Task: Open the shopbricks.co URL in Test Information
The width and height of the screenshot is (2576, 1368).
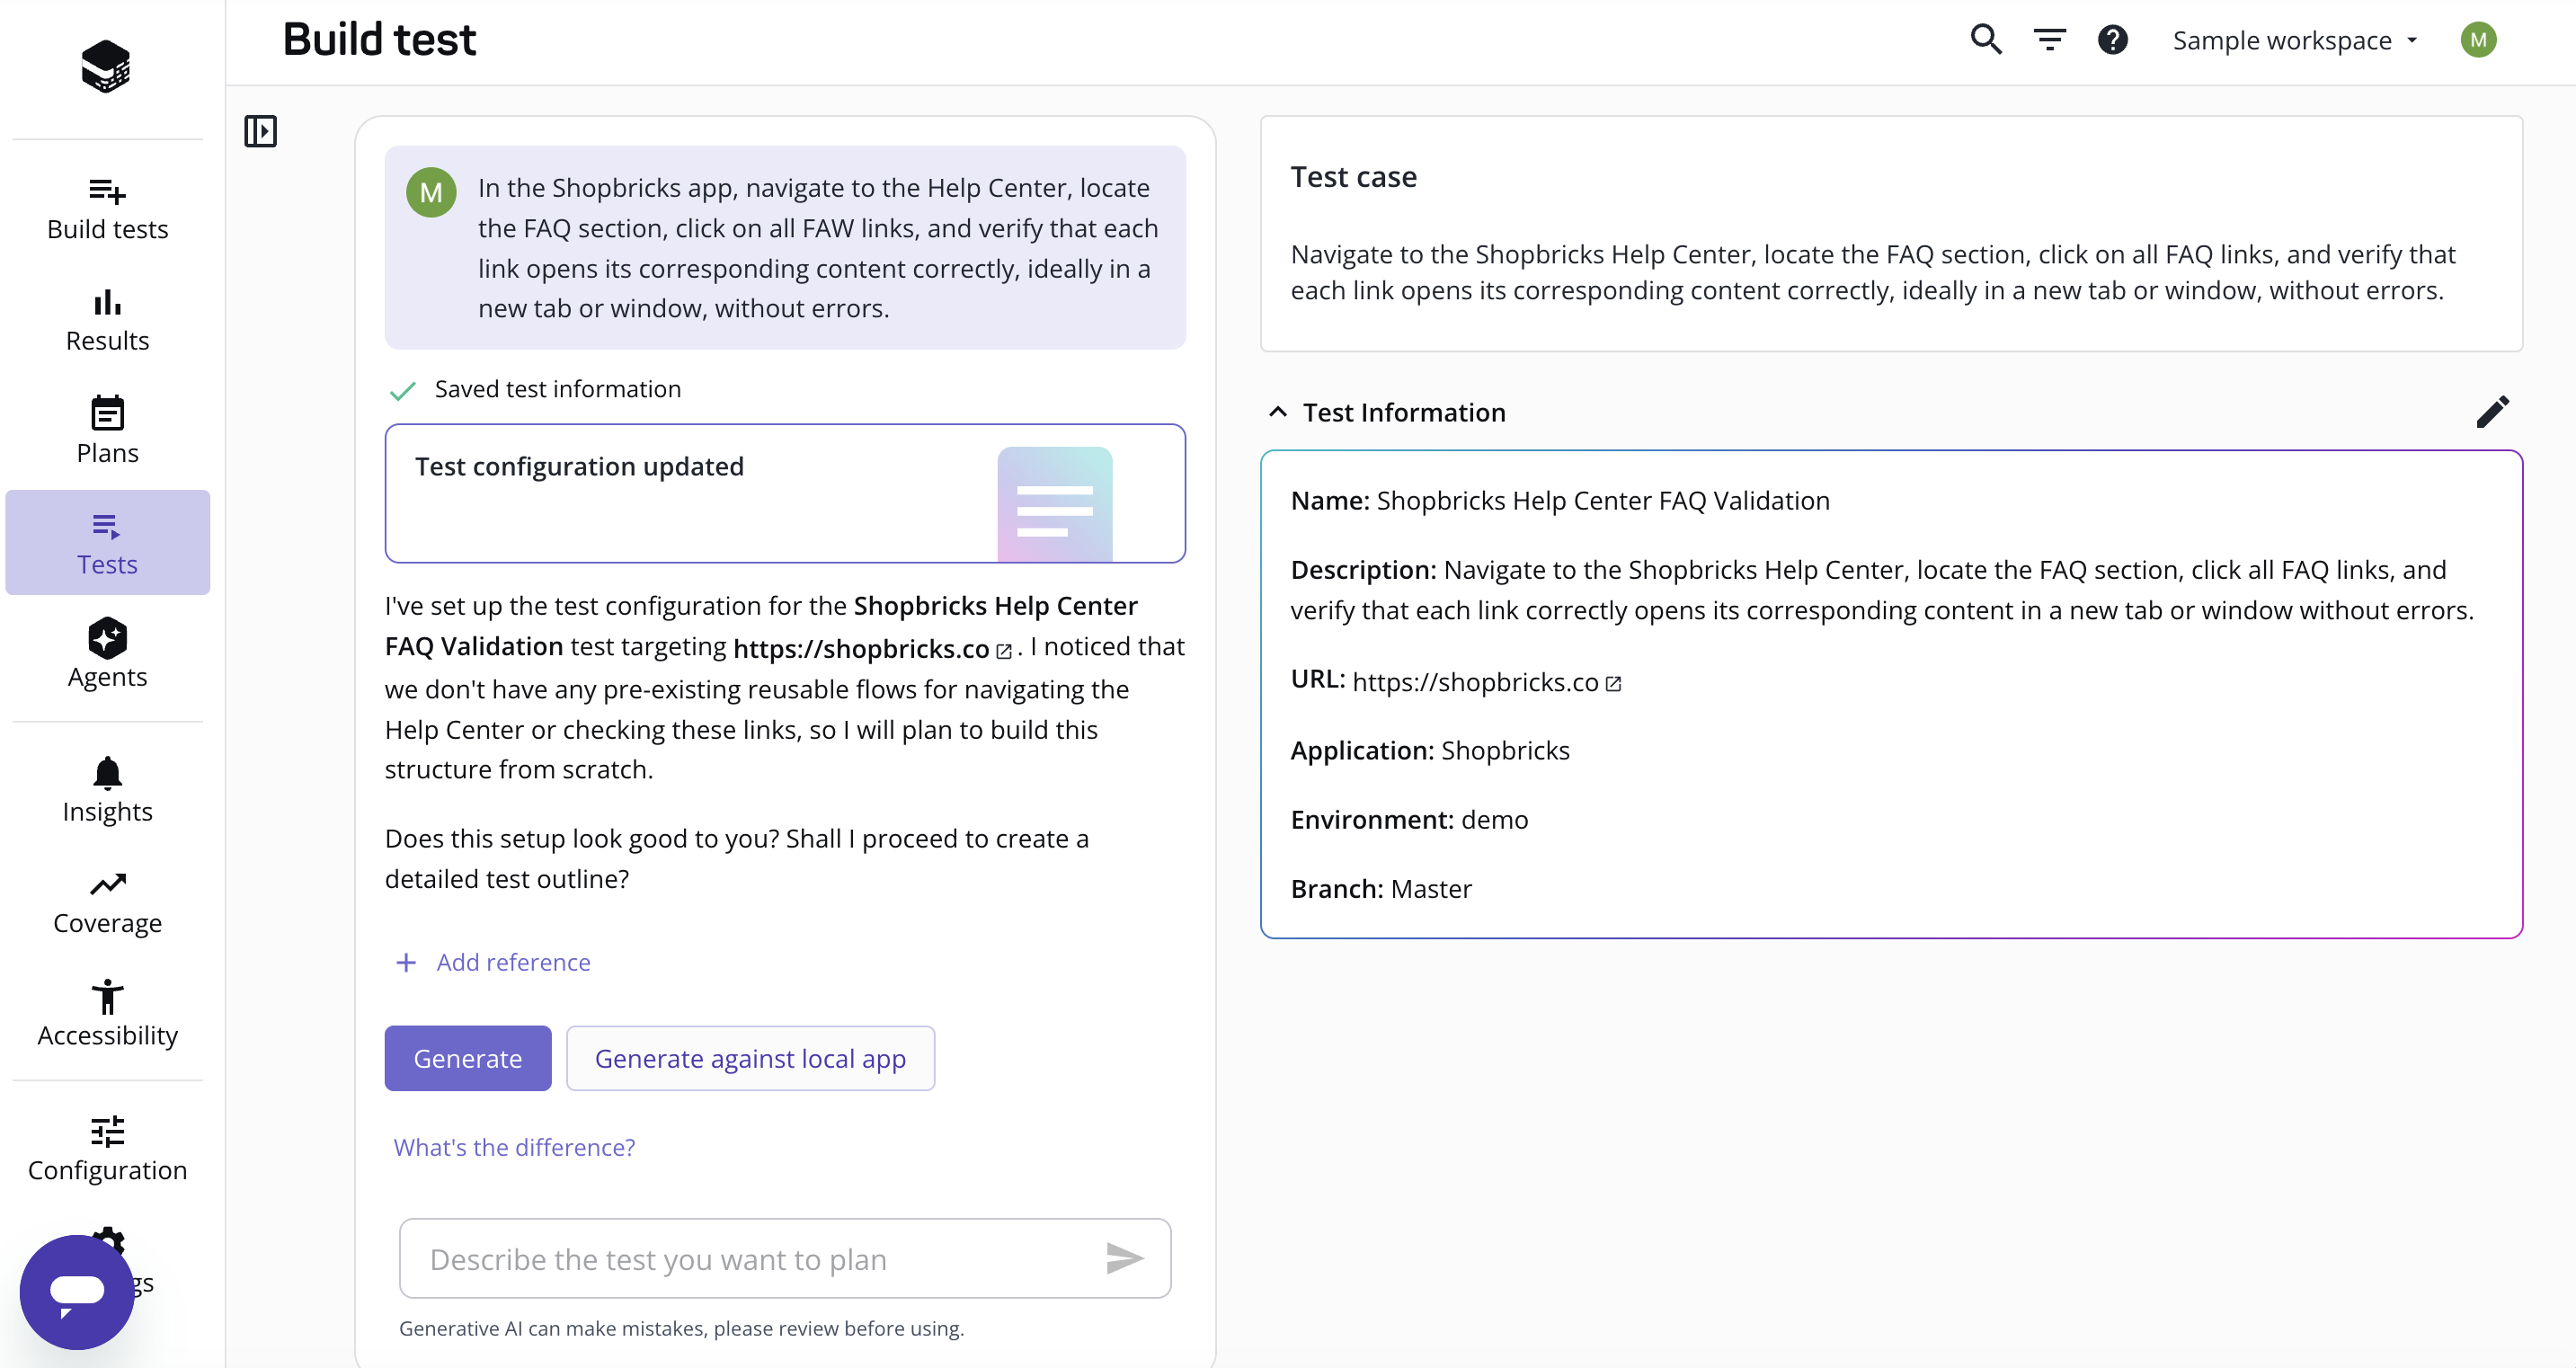Action: point(1486,682)
